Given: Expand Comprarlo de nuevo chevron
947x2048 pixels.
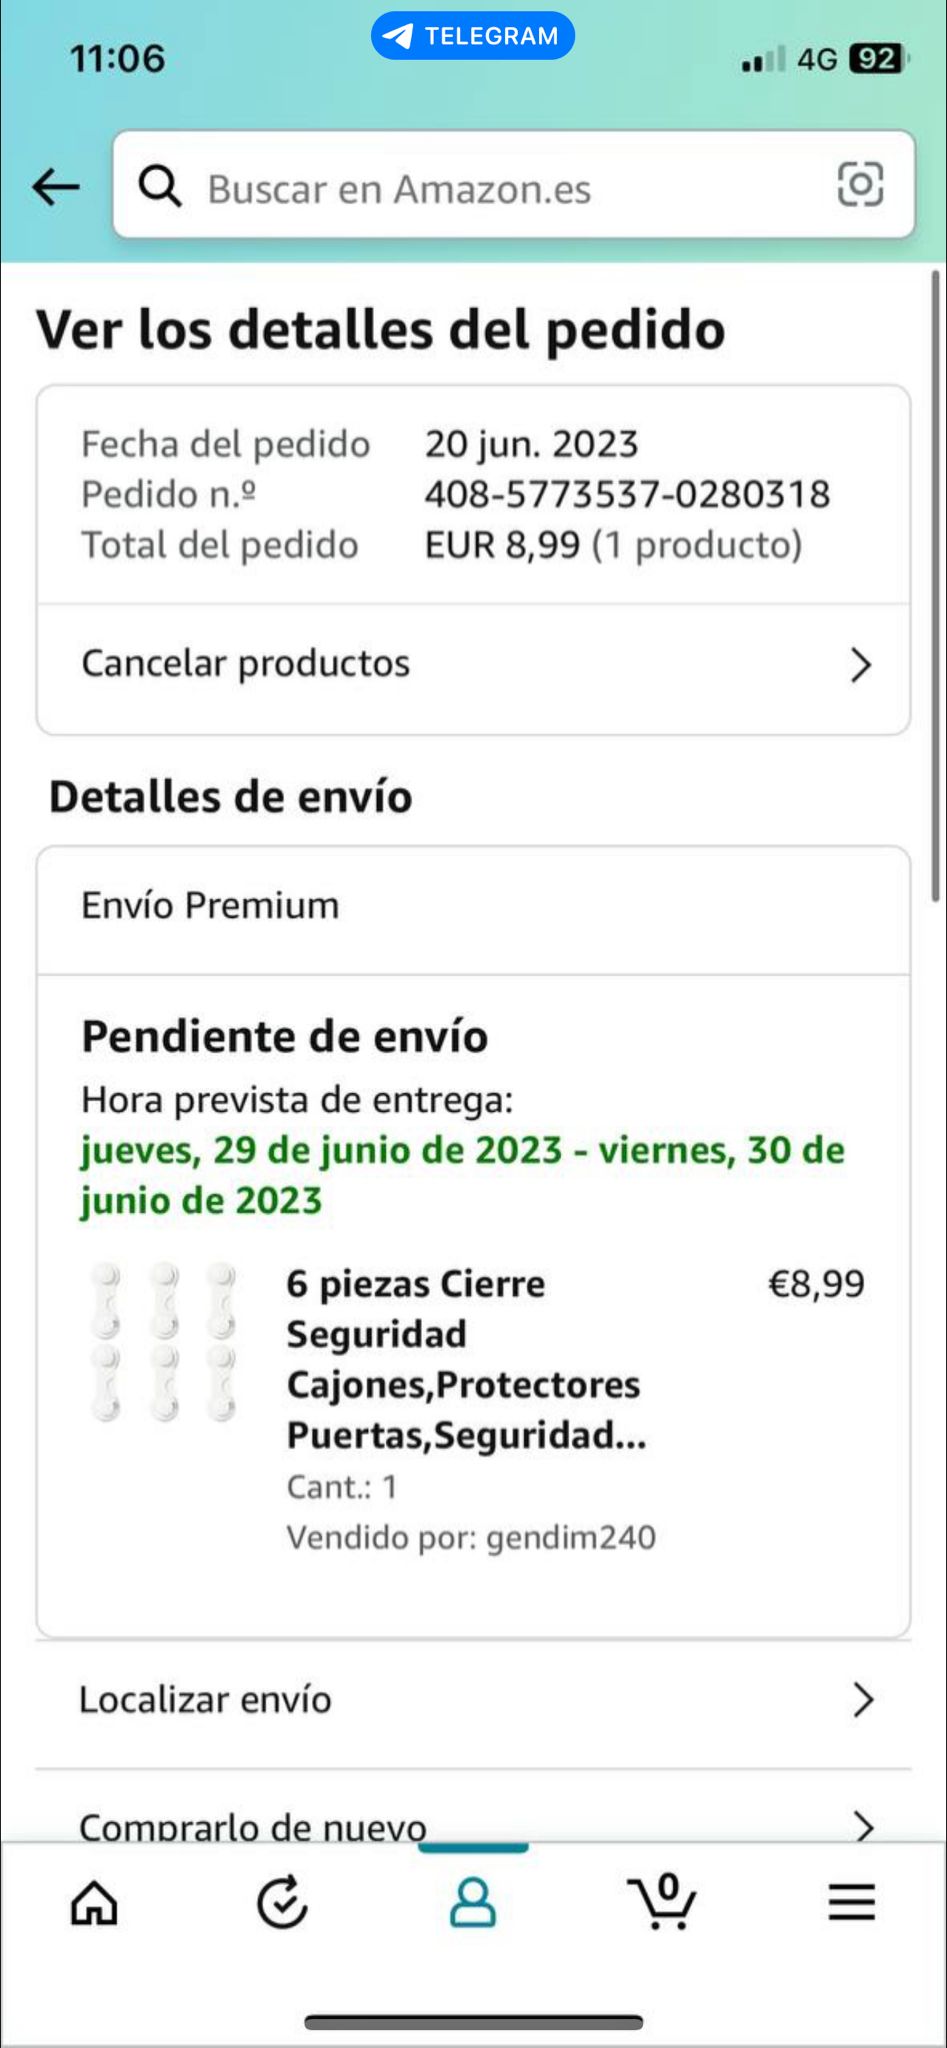Looking at the screenshot, I should (x=863, y=1826).
